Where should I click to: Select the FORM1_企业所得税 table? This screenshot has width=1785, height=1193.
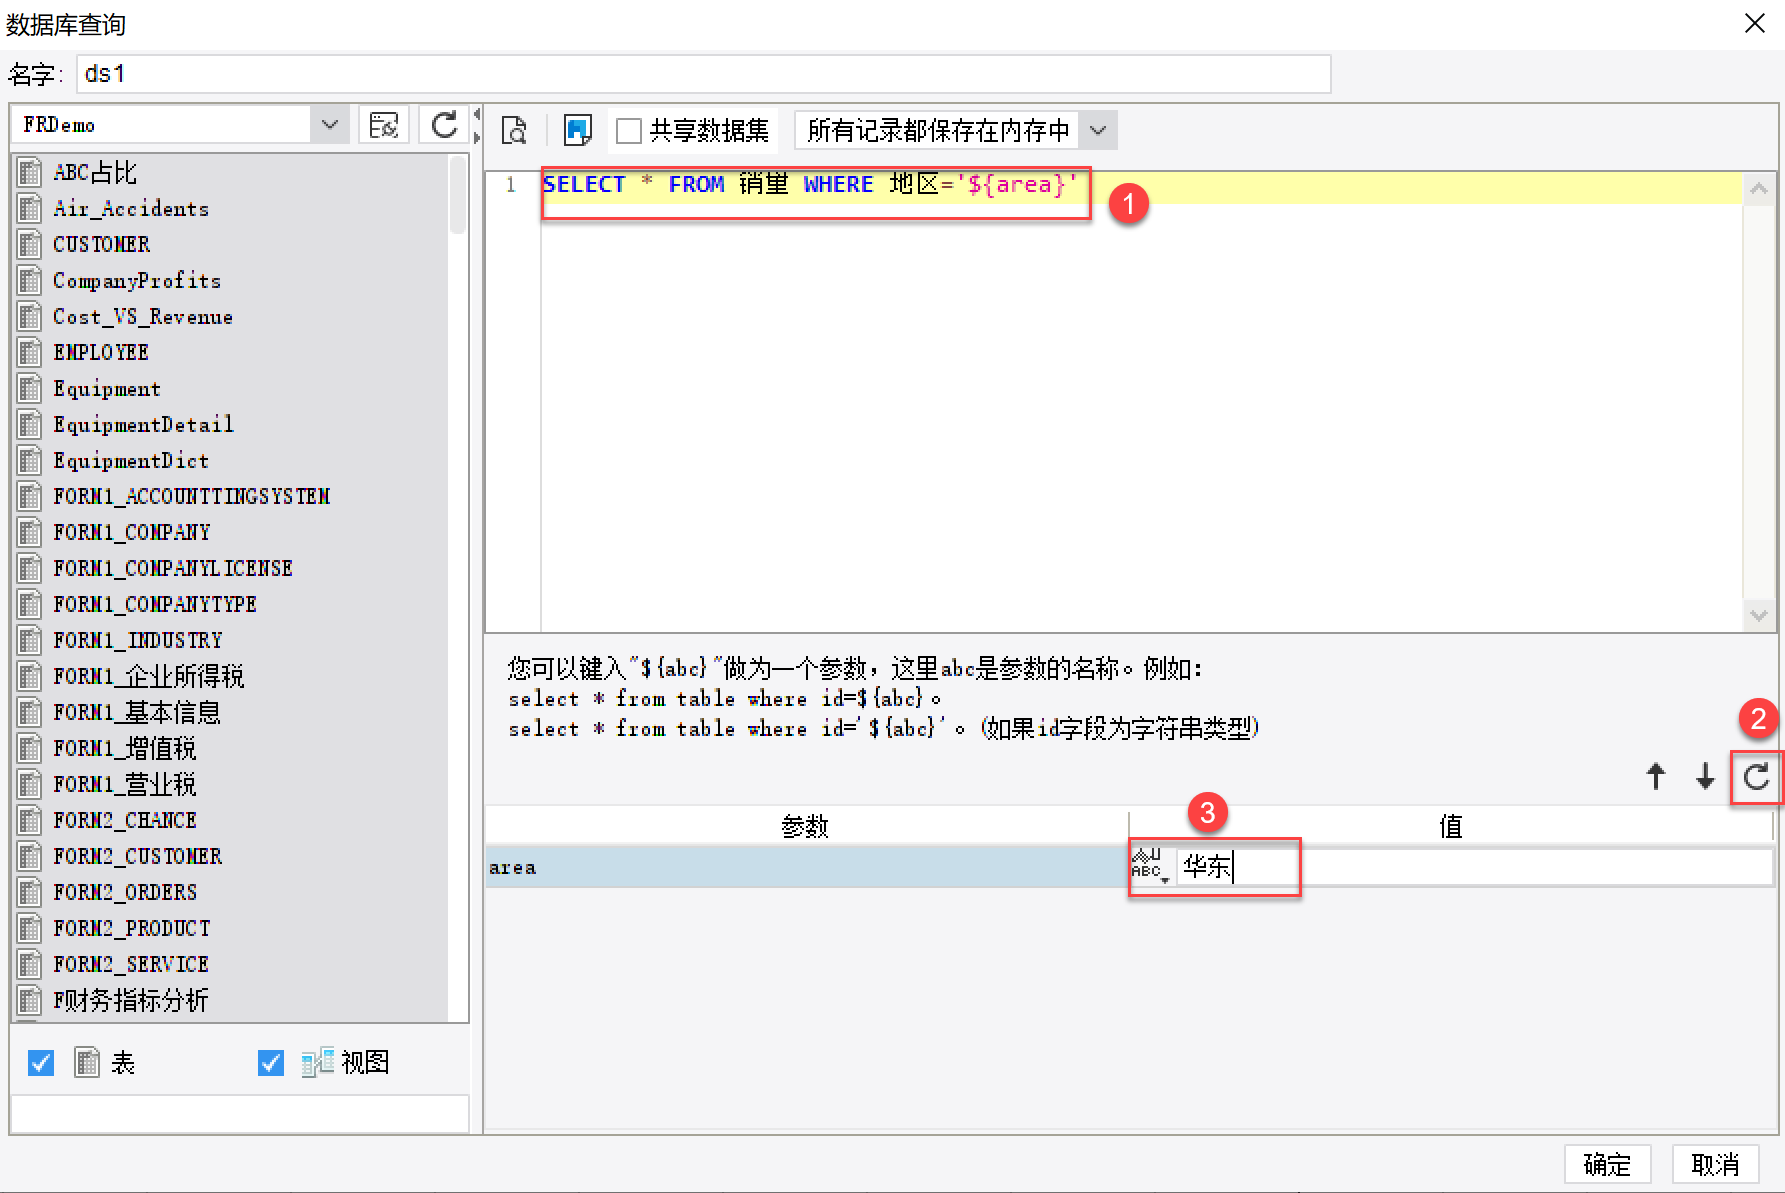point(149,676)
